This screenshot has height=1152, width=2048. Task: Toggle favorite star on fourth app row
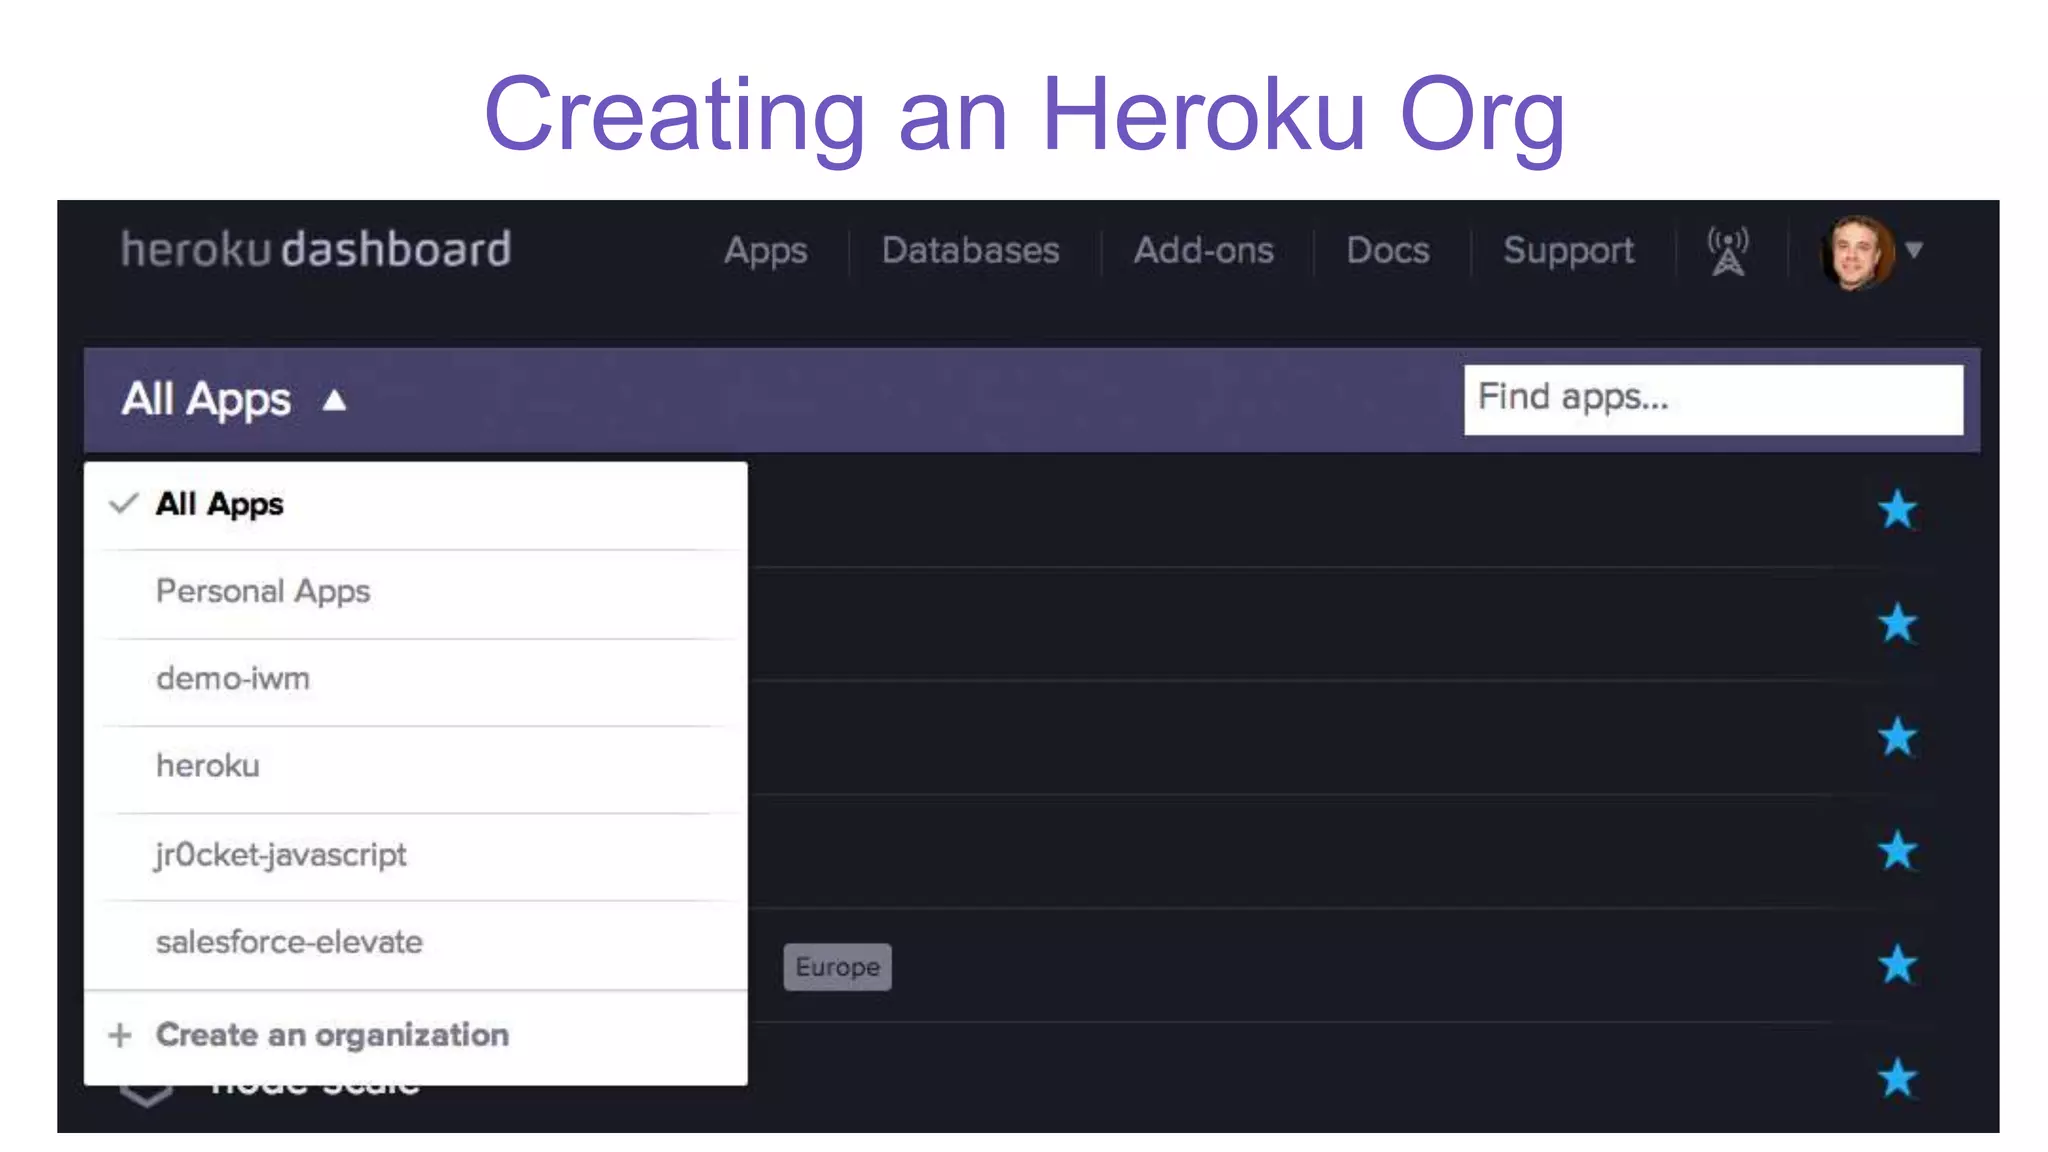coord(1897,851)
